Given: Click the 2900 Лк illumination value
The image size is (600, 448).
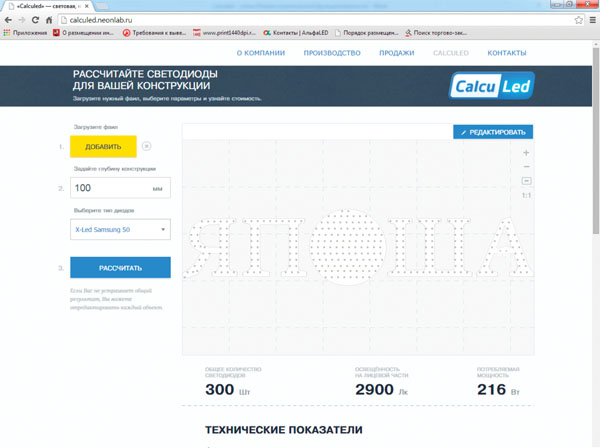Looking at the screenshot, I should [382, 390].
